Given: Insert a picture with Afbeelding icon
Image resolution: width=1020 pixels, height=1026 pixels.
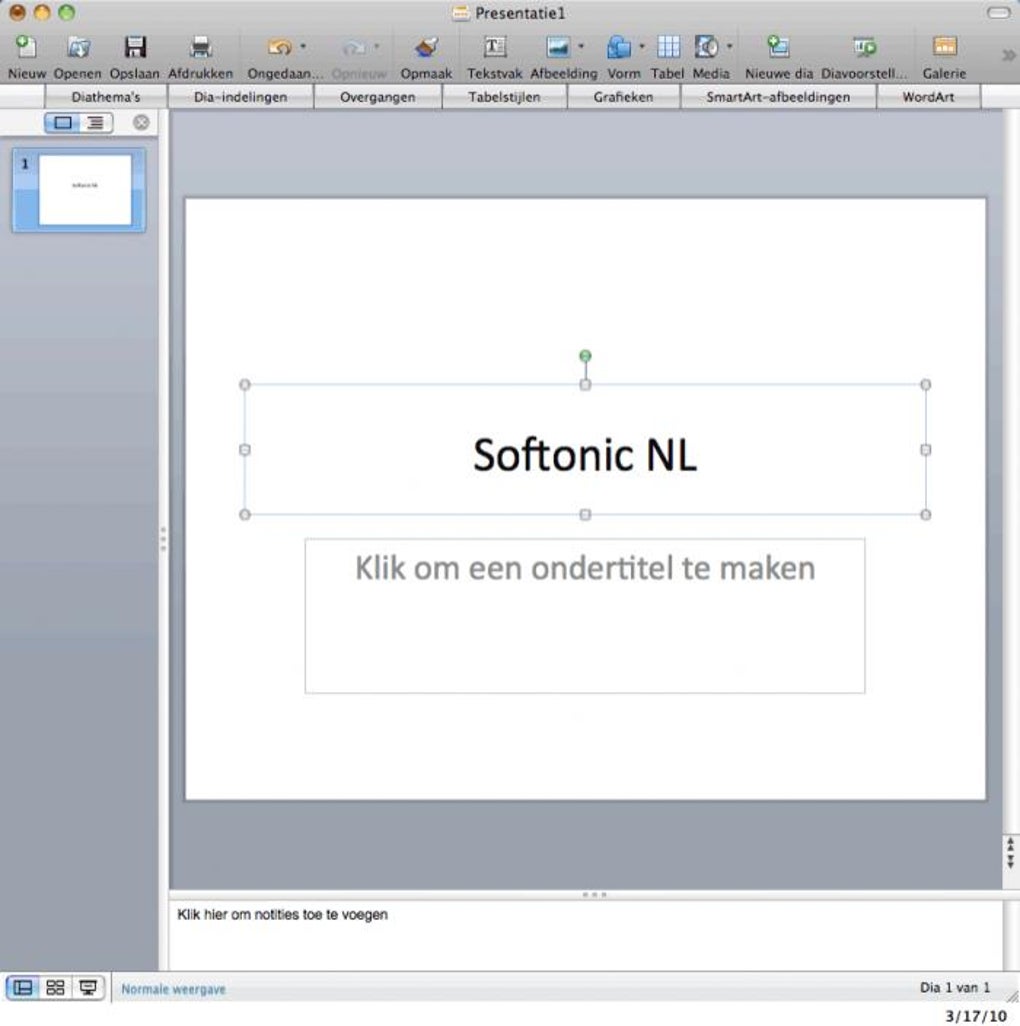Looking at the screenshot, I should pos(557,47).
